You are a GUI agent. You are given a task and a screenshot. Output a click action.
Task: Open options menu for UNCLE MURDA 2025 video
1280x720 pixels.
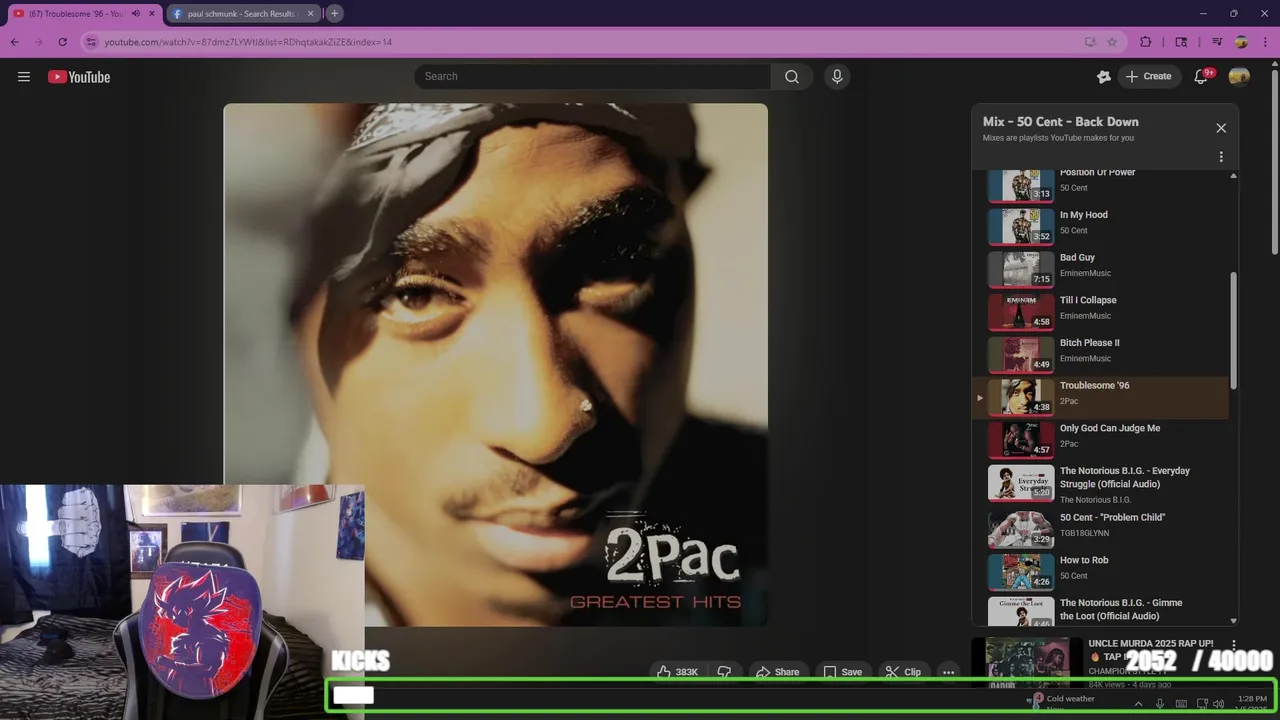[1234, 645]
